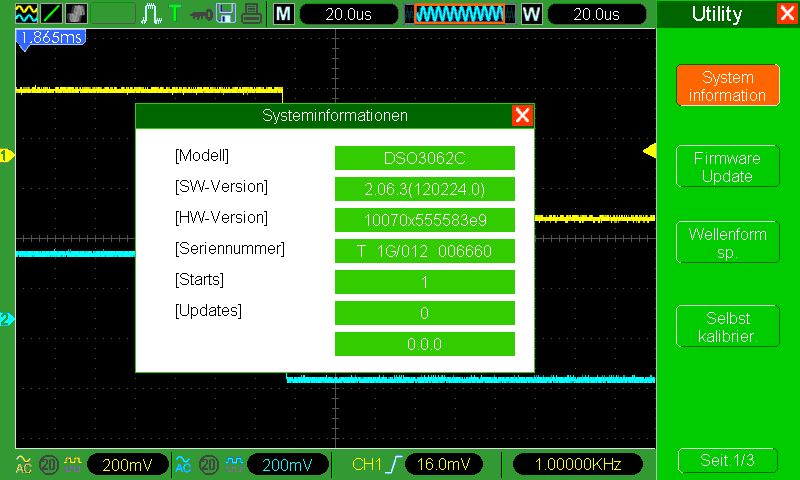Viewport: 800px width, 480px height.
Task: Click the [Starts] label
Action: pyautogui.click(x=199, y=280)
